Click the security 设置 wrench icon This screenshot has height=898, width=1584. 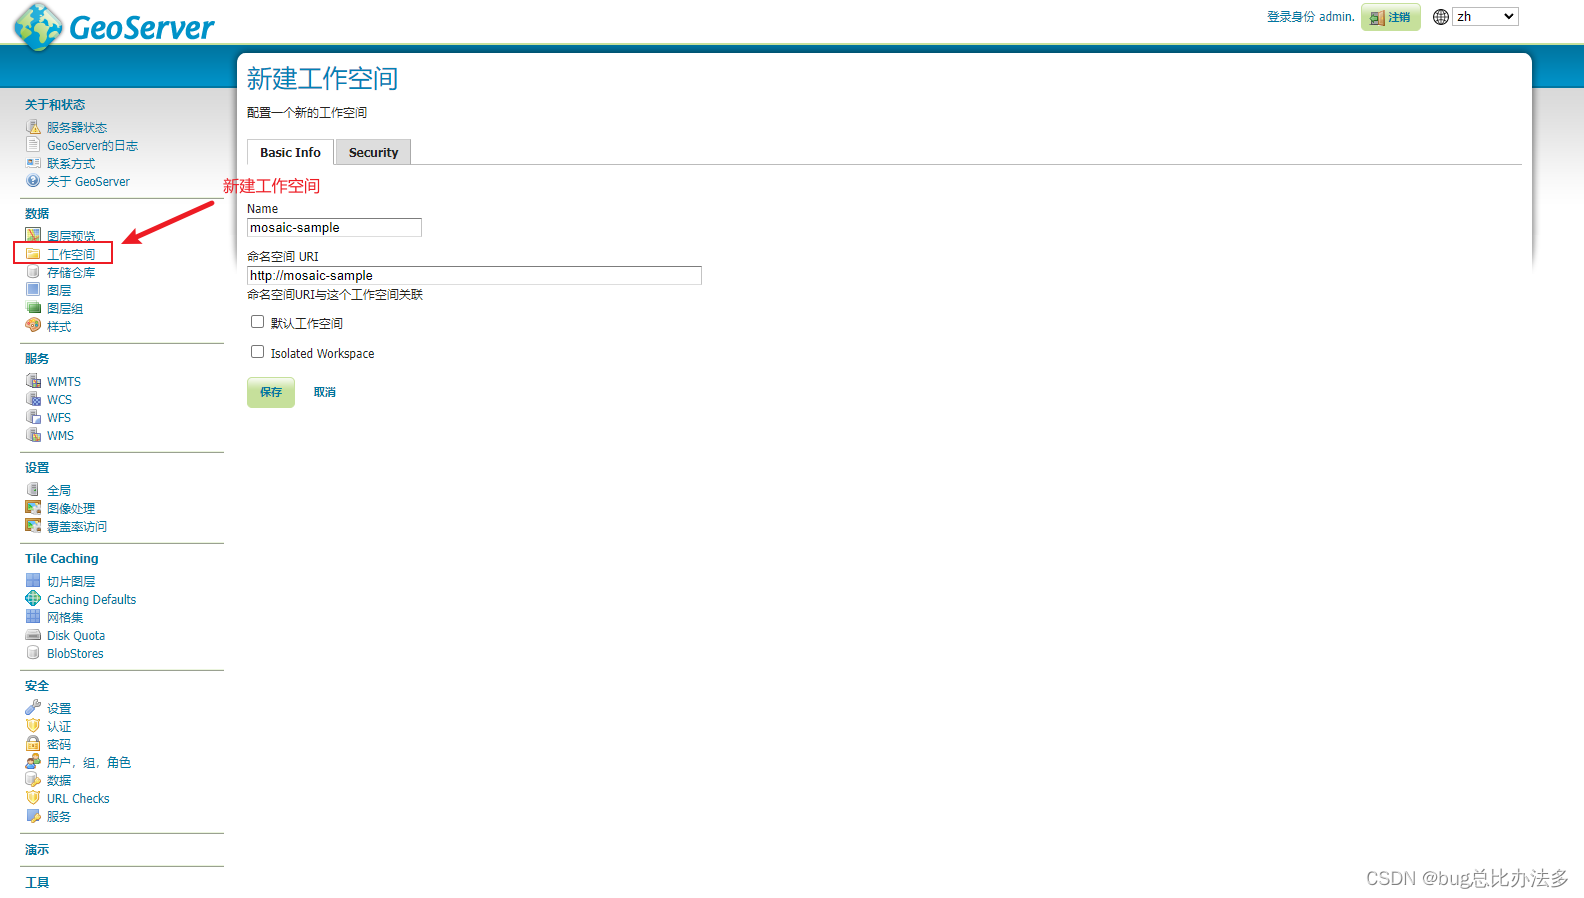click(x=33, y=708)
